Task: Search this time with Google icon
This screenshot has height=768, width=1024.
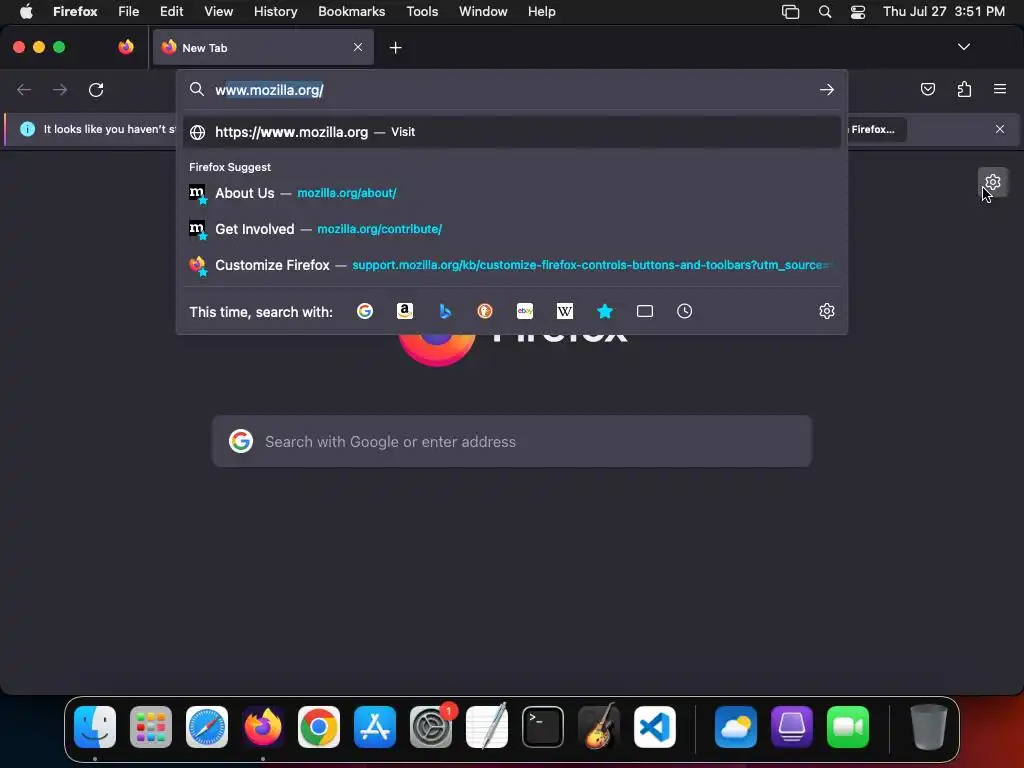Action: pyautogui.click(x=364, y=312)
